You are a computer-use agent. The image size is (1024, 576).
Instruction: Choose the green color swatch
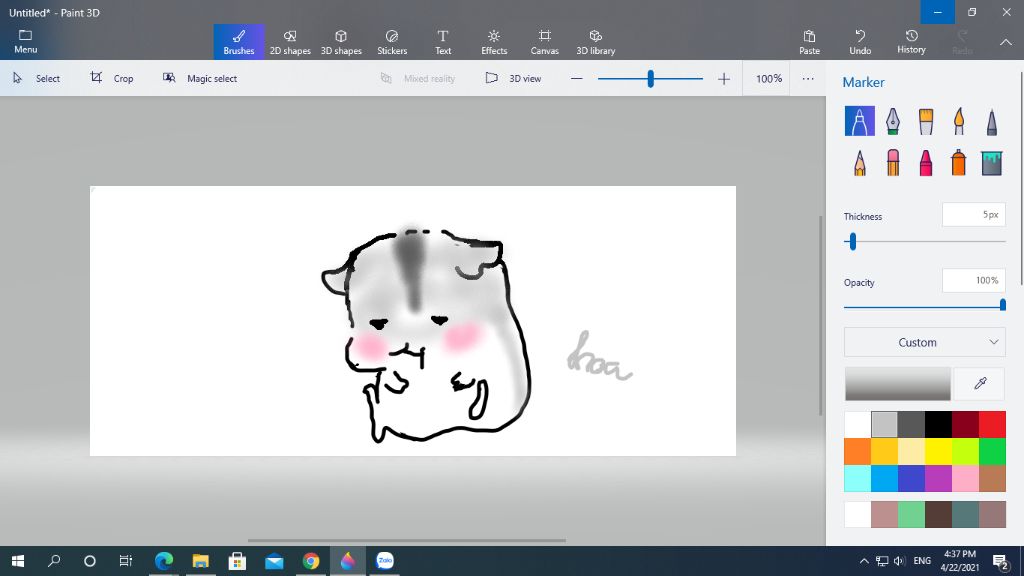pos(993,451)
